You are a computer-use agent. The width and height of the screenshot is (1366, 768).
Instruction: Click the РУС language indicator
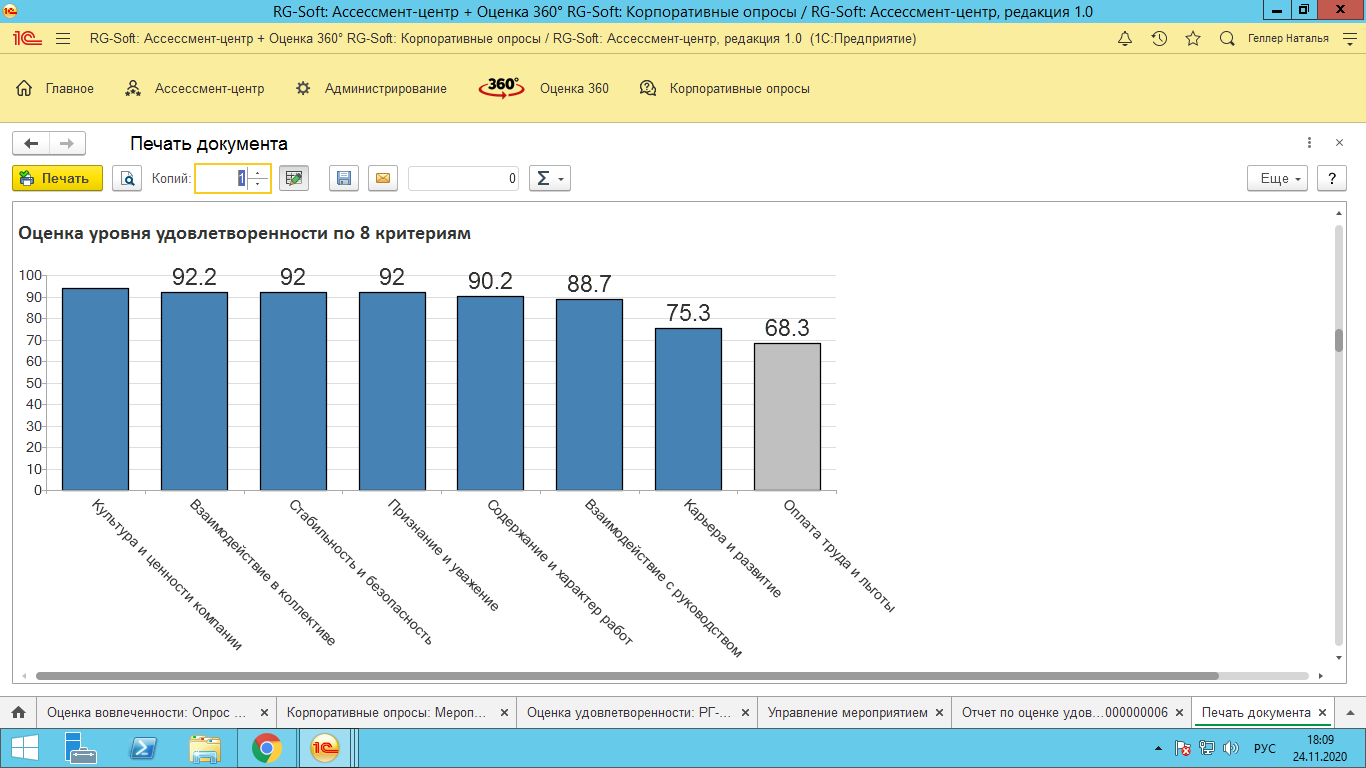[x=1265, y=748]
